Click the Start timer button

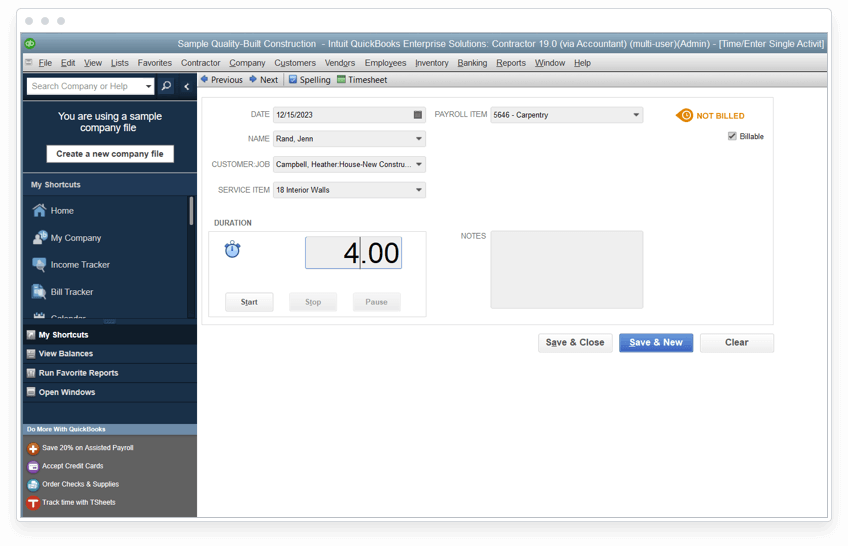(x=249, y=302)
